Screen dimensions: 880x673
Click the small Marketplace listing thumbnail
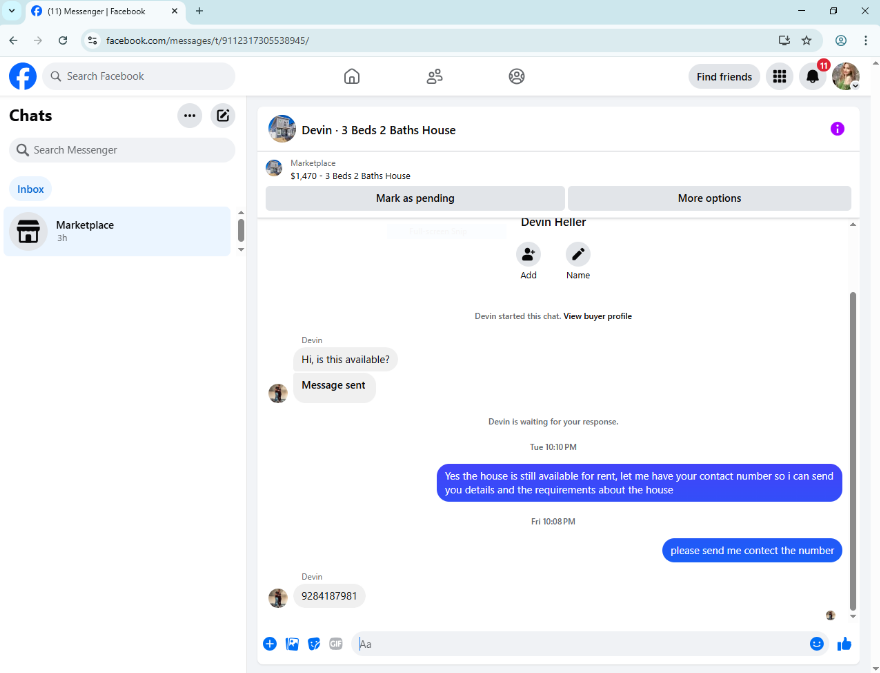[x=274, y=168]
